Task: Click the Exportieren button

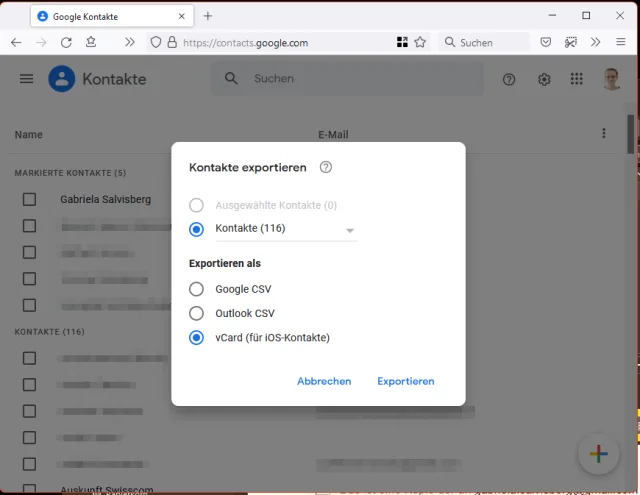Action: click(406, 381)
